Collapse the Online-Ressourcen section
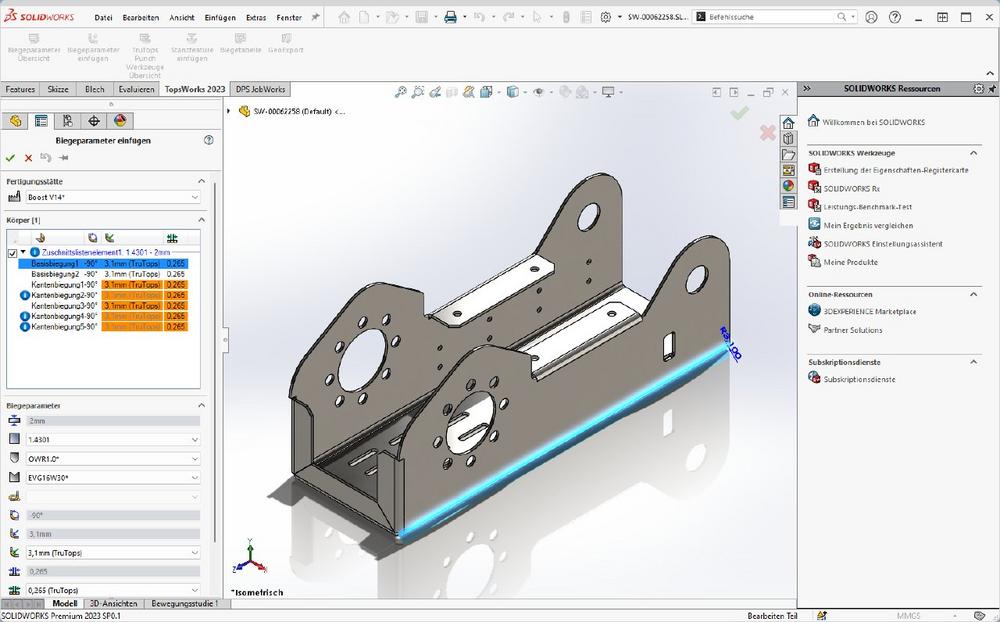The width and height of the screenshot is (1000, 622). point(974,294)
